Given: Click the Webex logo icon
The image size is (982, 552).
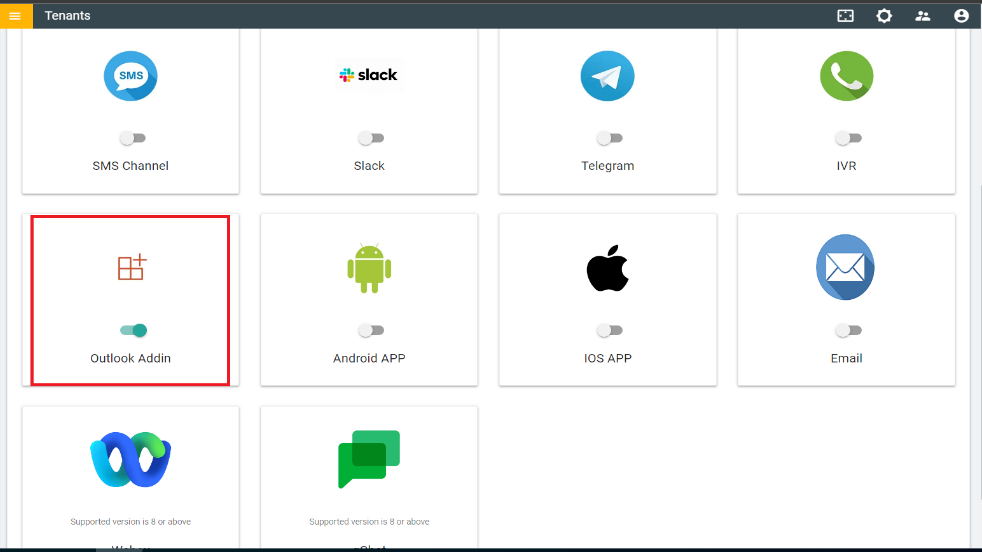Looking at the screenshot, I should click(130, 459).
